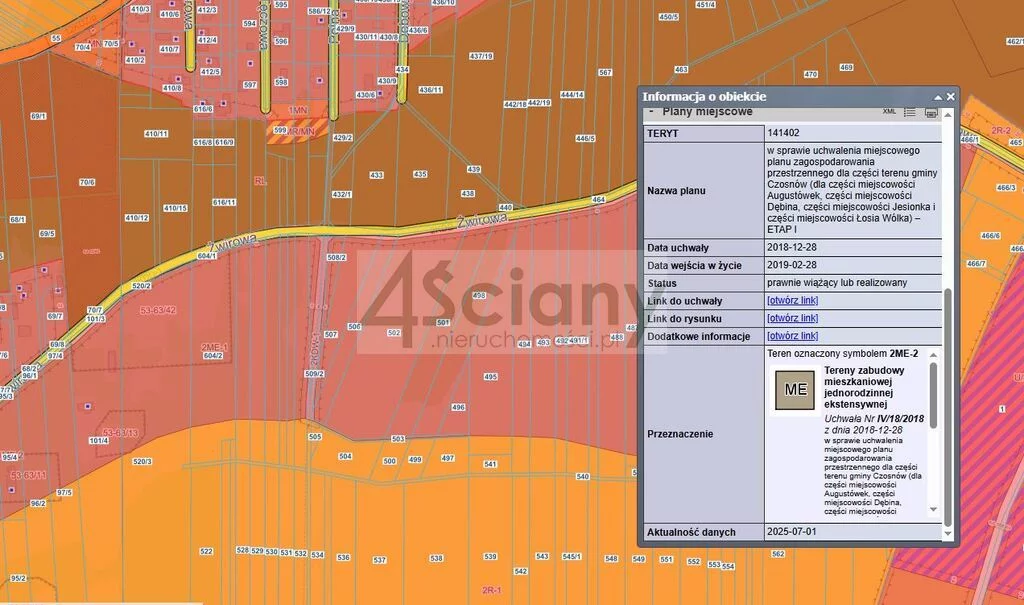This screenshot has height=605, width=1024.
Task: Select parcel 604/2 on the map
Action: [x=212, y=355]
